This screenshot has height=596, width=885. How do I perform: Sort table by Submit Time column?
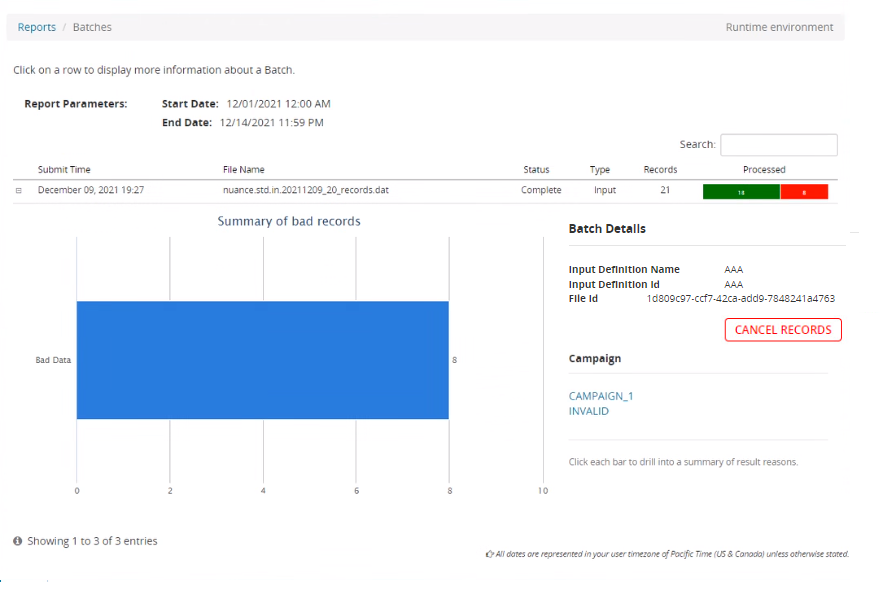click(x=64, y=170)
